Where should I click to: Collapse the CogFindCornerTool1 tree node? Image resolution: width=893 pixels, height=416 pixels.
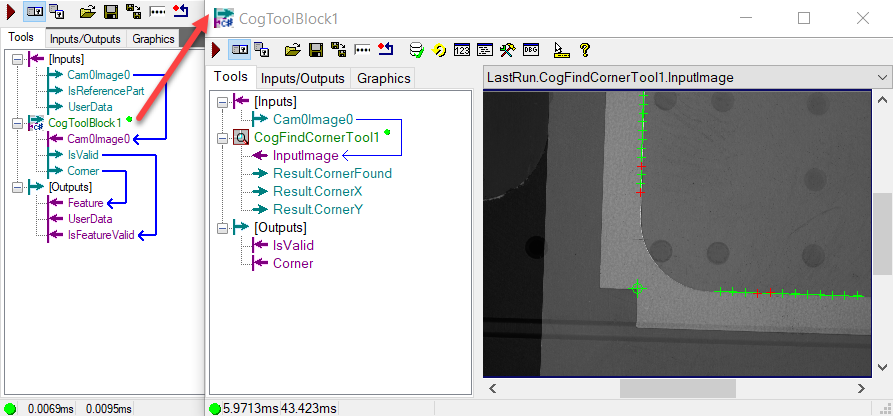(223, 138)
